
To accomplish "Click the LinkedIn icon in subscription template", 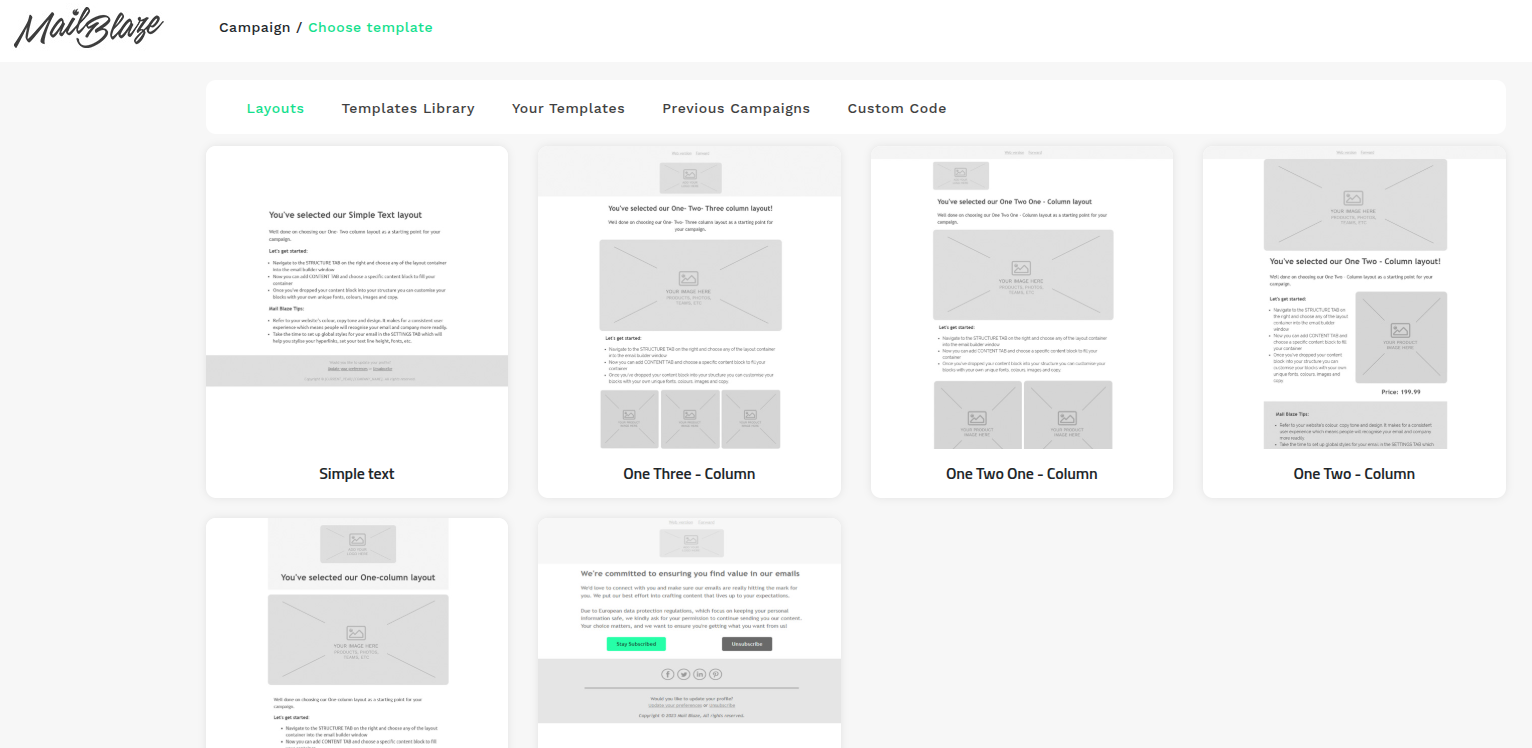I will click(x=700, y=674).
